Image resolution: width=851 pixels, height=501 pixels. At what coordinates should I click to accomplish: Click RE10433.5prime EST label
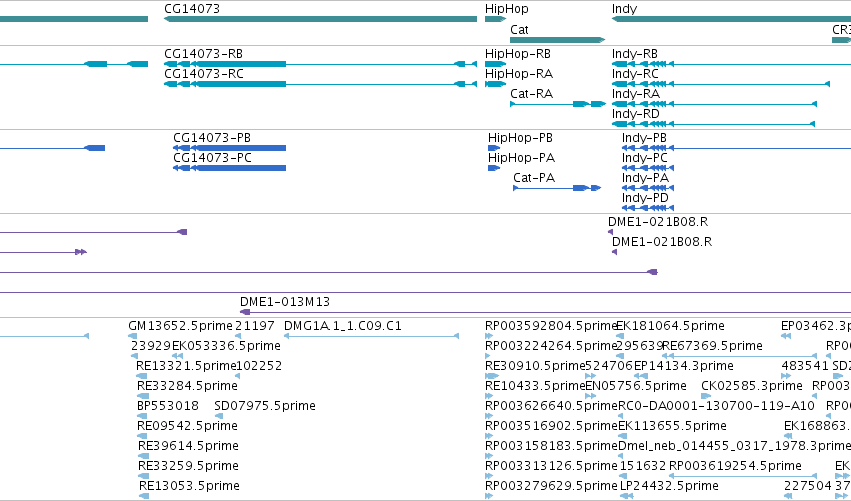coord(535,386)
